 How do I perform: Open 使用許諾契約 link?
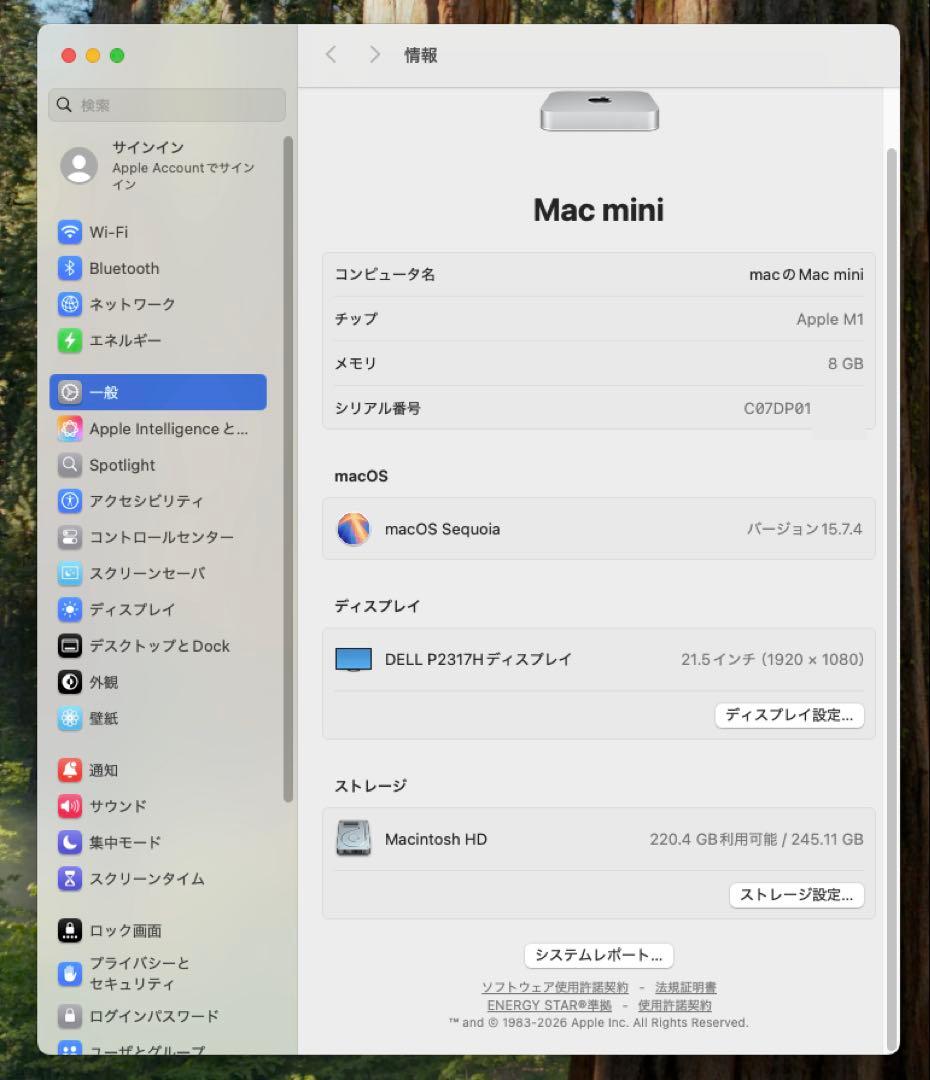tap(674, 1005)
